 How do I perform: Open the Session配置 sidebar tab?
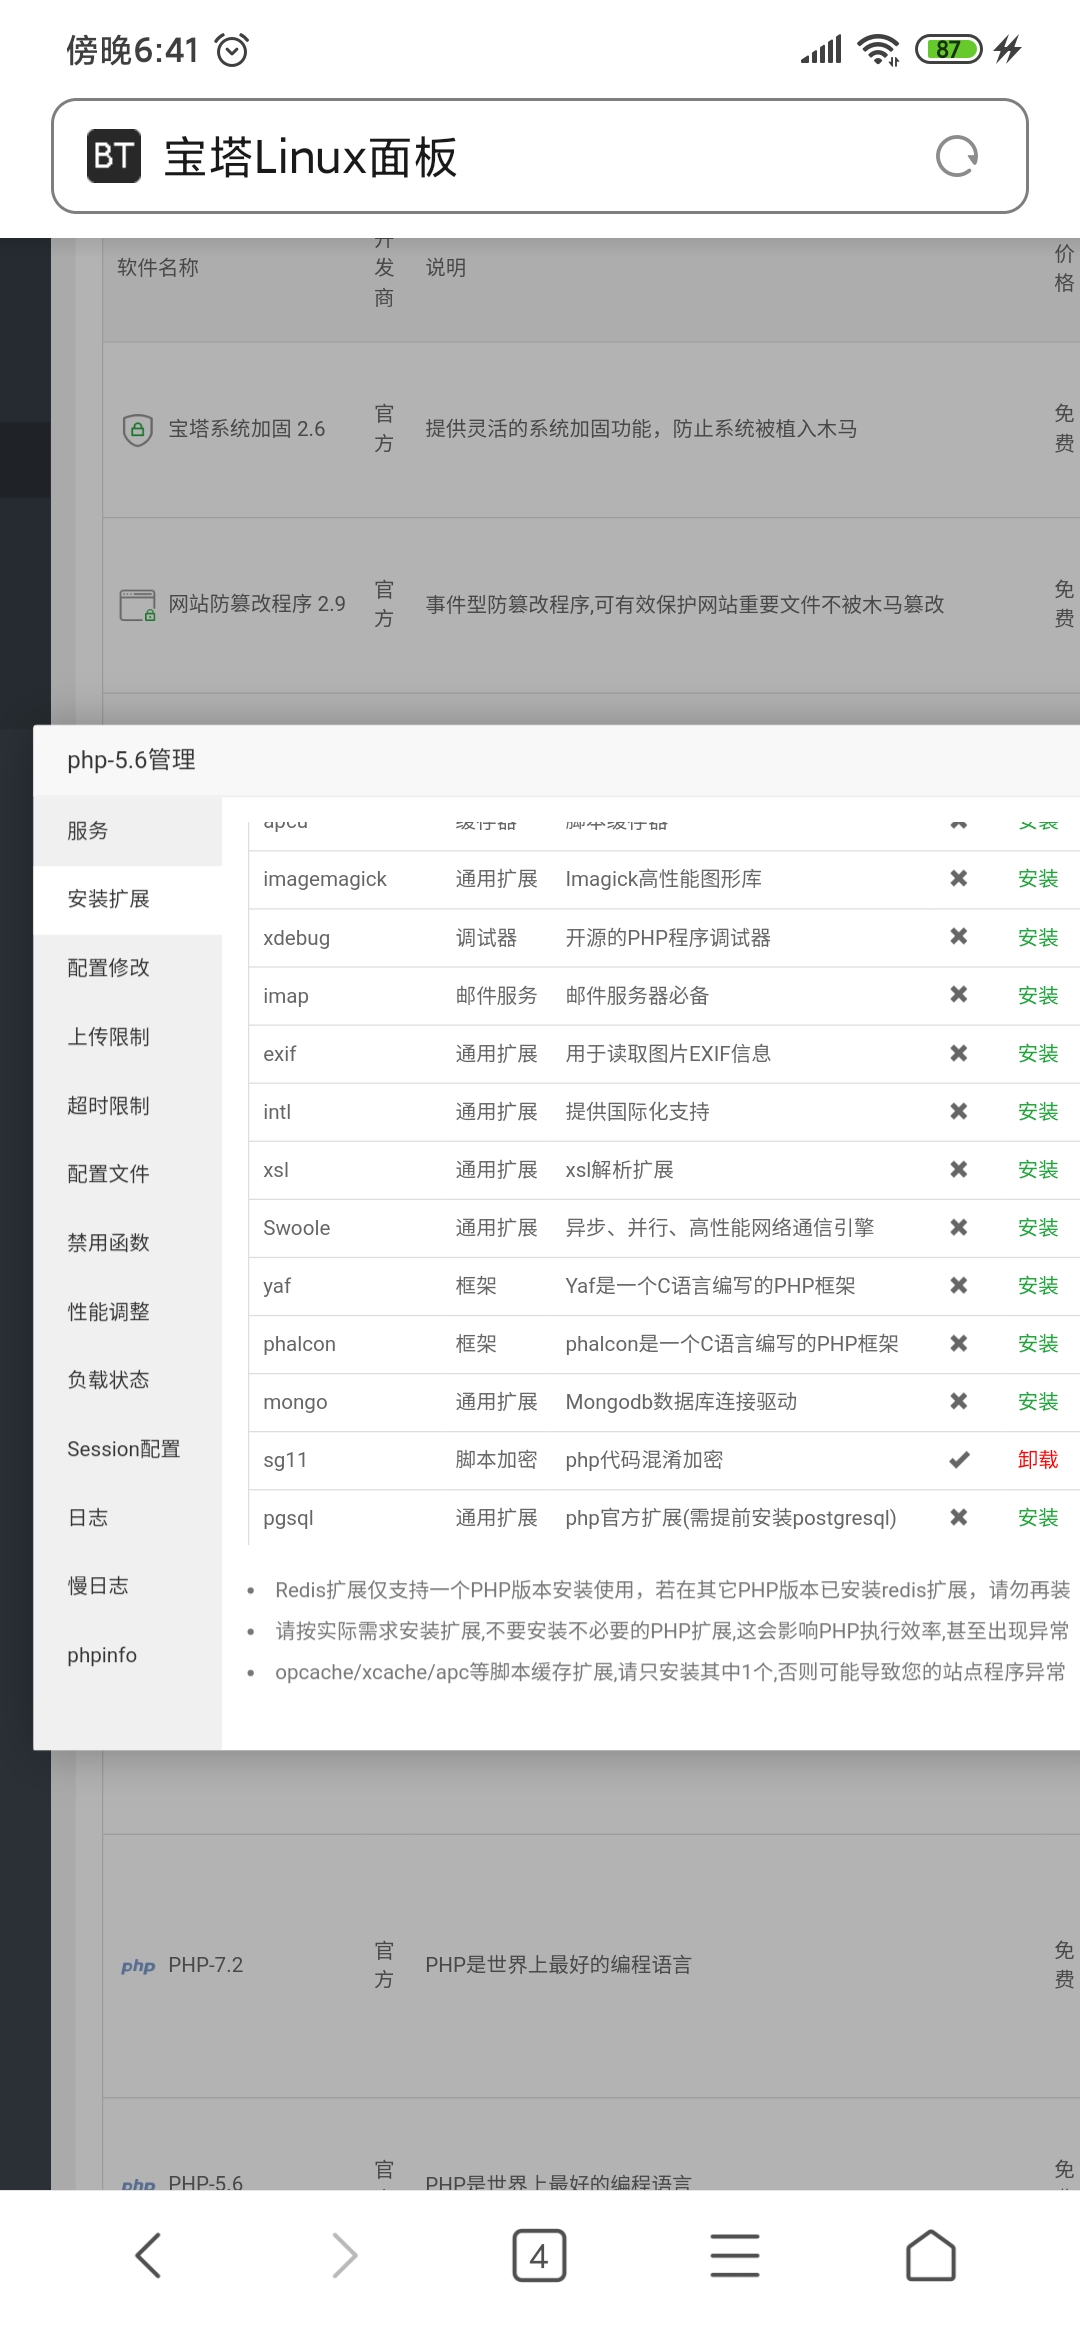coord(128,1449)
